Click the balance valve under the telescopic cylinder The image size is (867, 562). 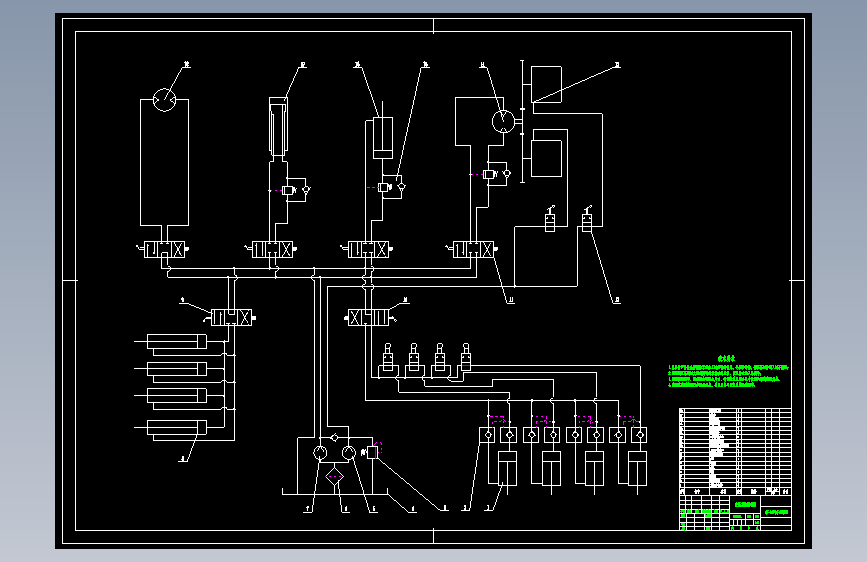(288, 190)
